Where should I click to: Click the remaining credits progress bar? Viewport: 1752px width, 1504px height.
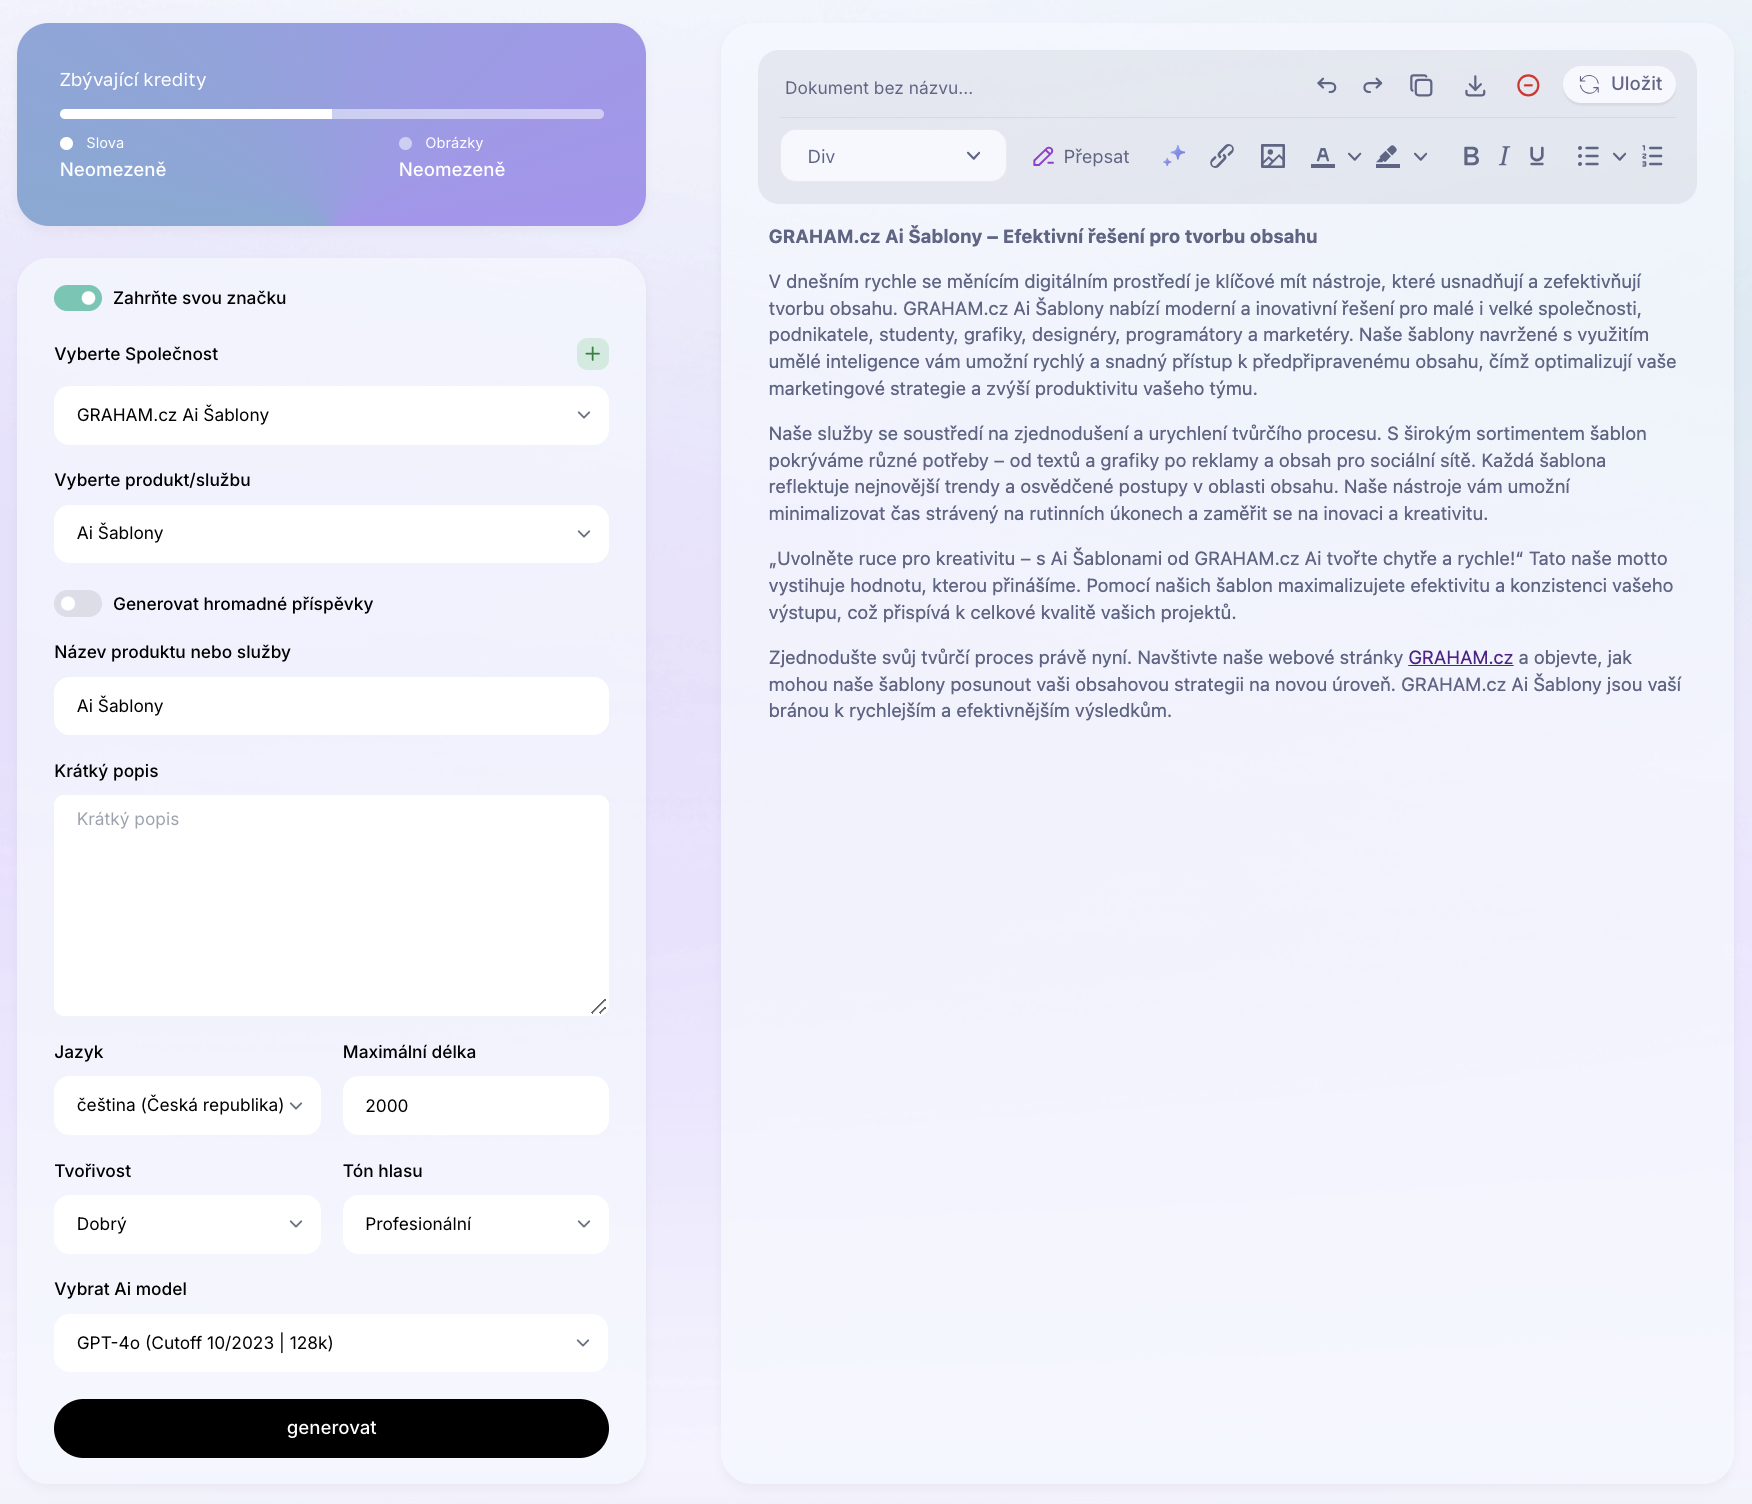(331, 114)
